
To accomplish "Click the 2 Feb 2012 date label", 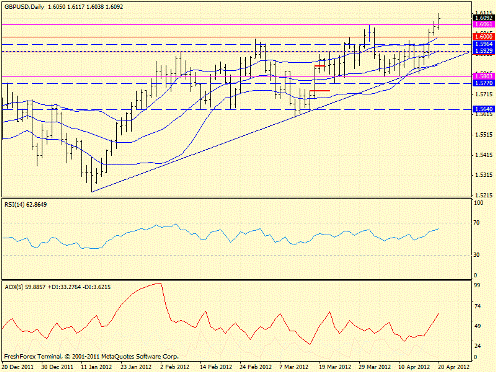I will (x=176, y=367).
